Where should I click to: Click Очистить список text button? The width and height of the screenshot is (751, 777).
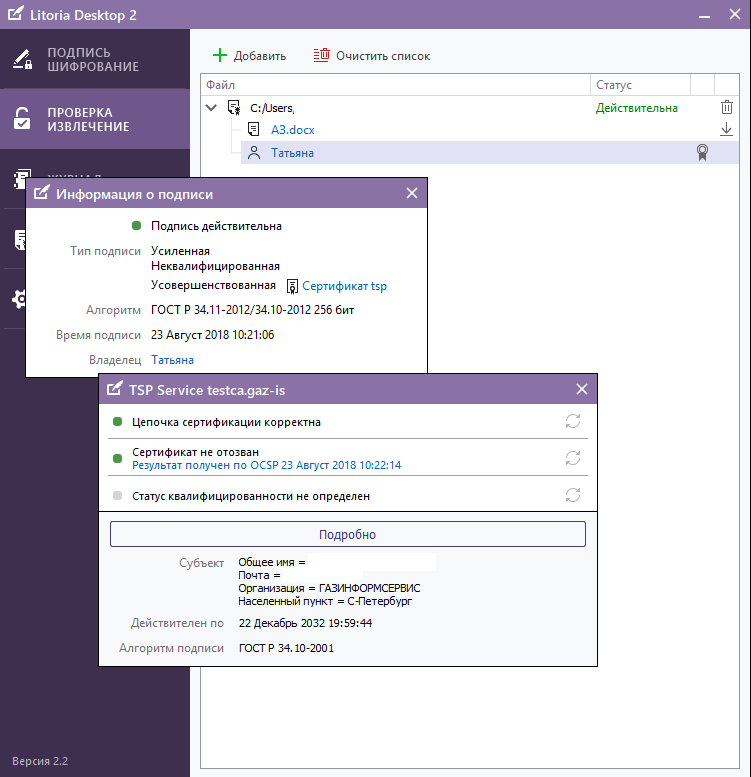pos(383,56)
